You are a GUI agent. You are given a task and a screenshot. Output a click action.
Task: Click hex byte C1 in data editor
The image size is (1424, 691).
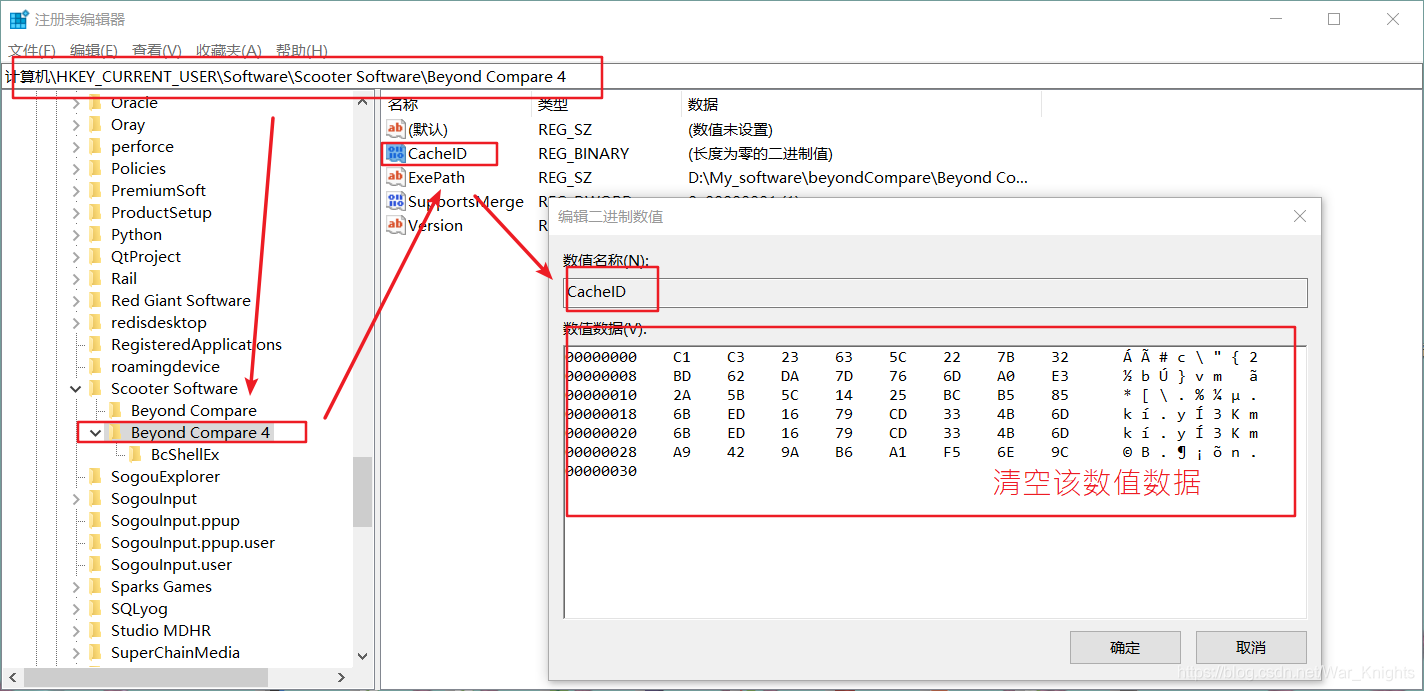681,357
